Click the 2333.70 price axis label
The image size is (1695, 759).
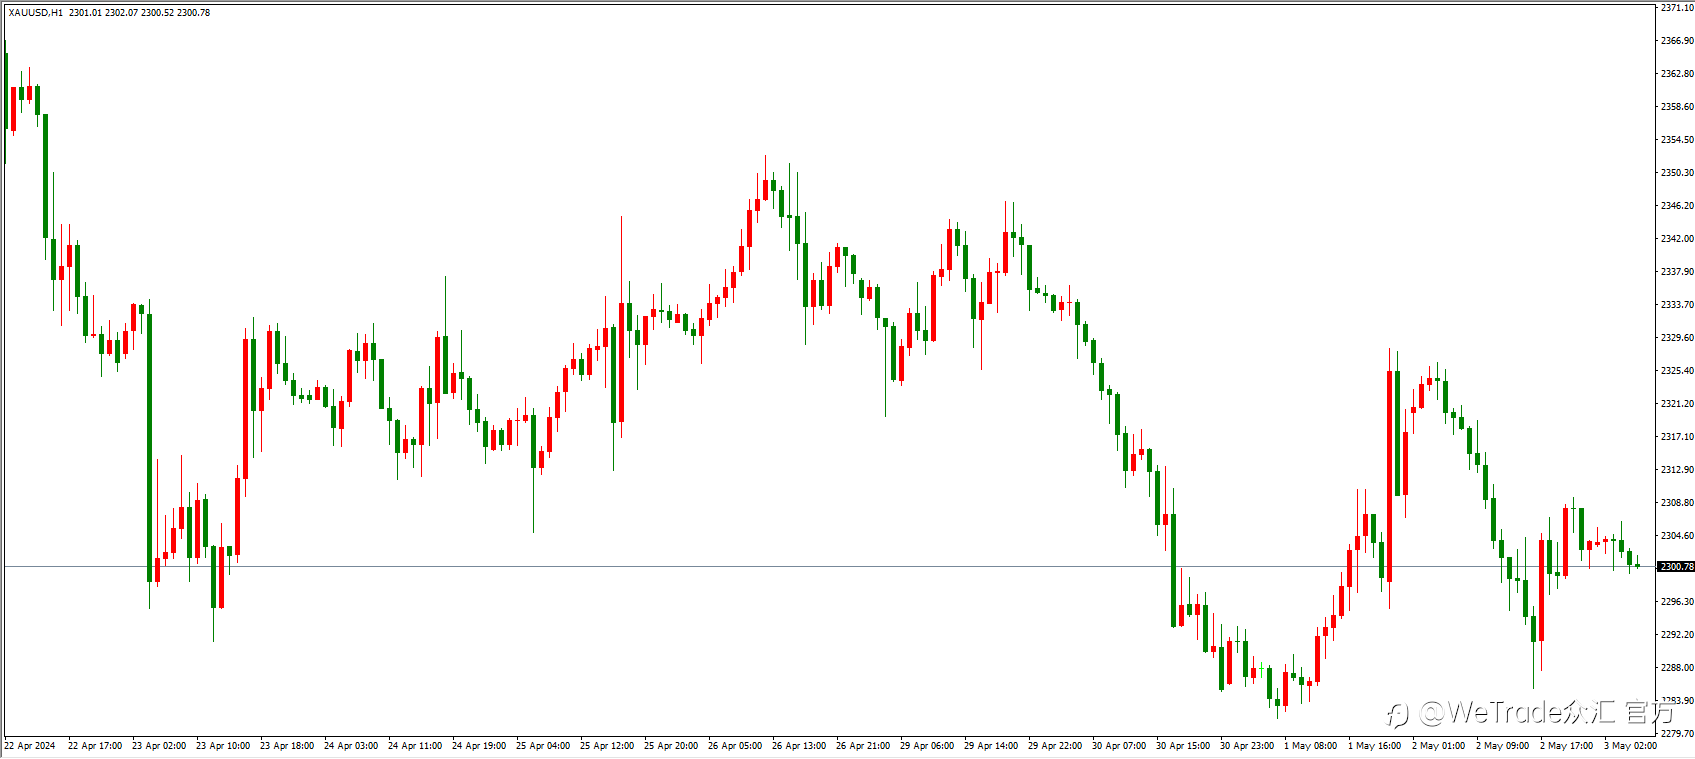click(1677, 305)
